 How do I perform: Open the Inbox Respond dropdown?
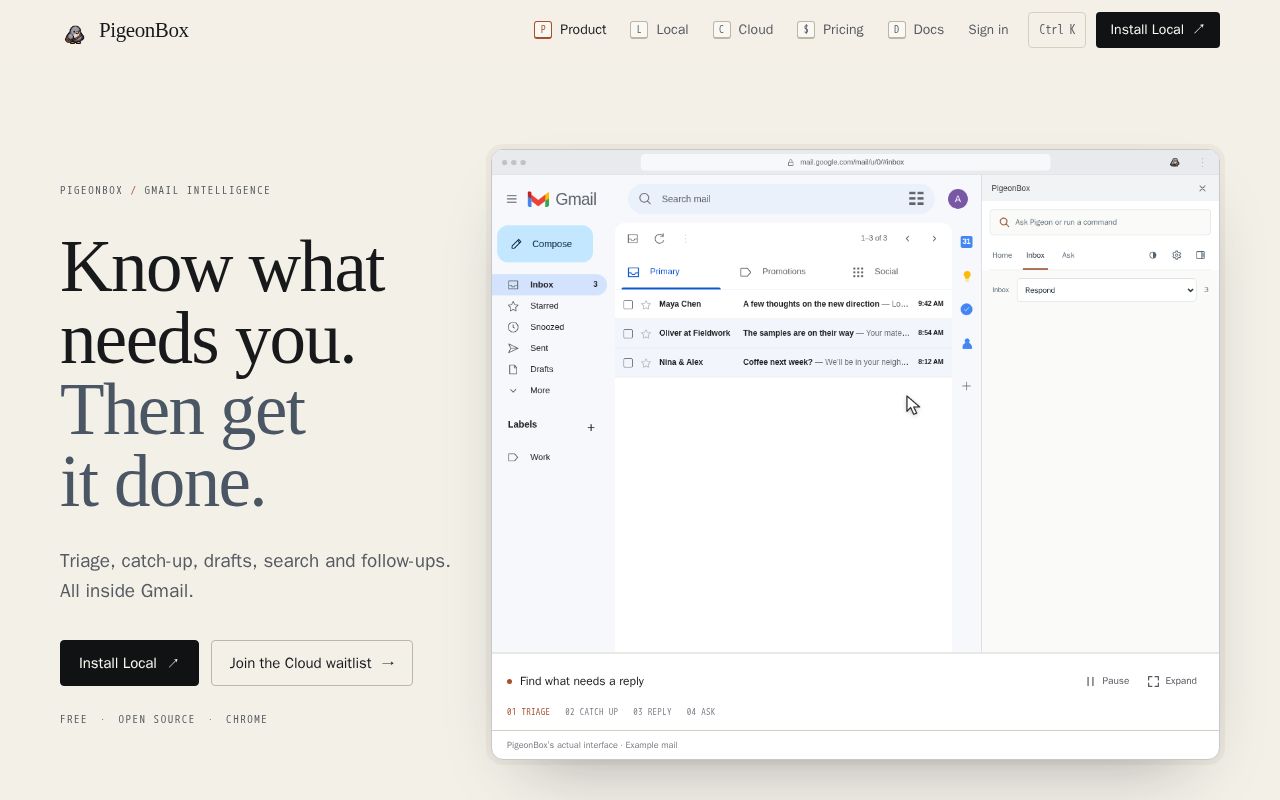pos(1106,290)
